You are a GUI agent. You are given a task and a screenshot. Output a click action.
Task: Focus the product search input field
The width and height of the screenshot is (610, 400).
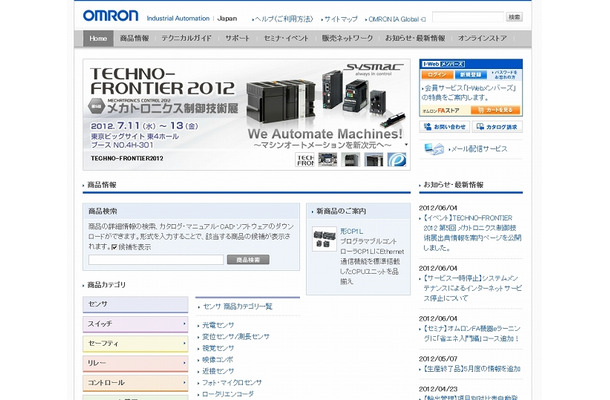click(156, 260)
